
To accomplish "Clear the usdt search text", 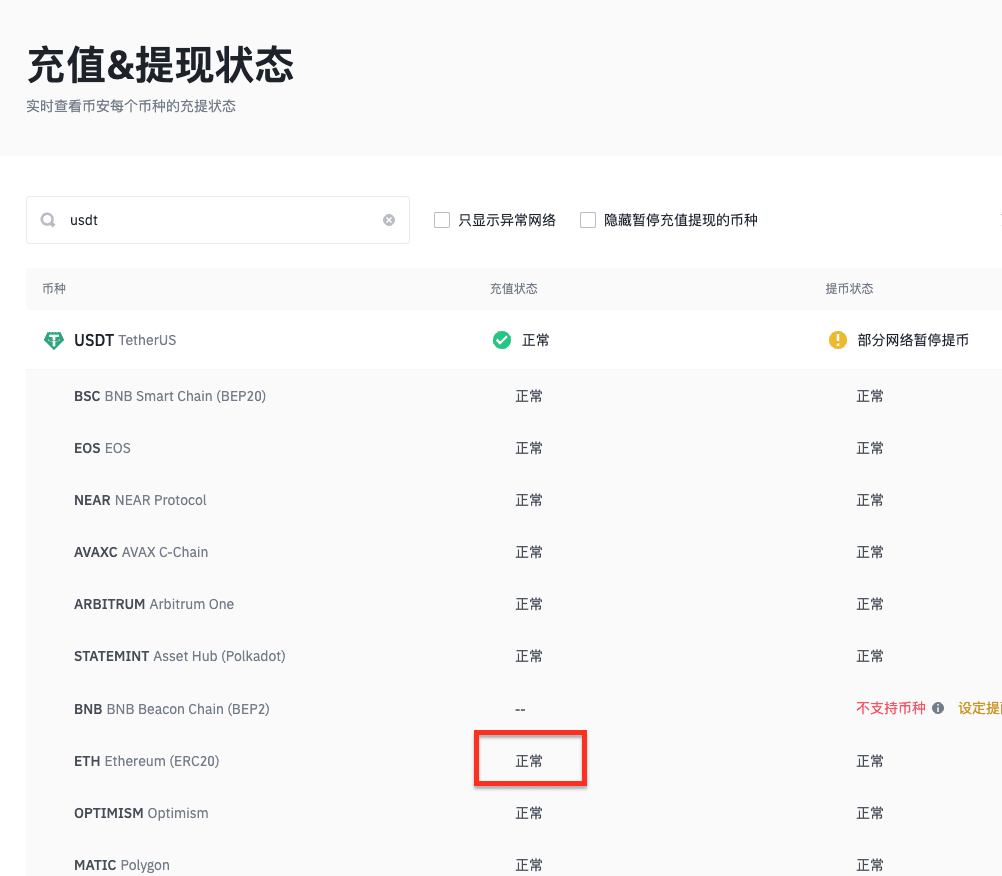I will tap(389, 220).
